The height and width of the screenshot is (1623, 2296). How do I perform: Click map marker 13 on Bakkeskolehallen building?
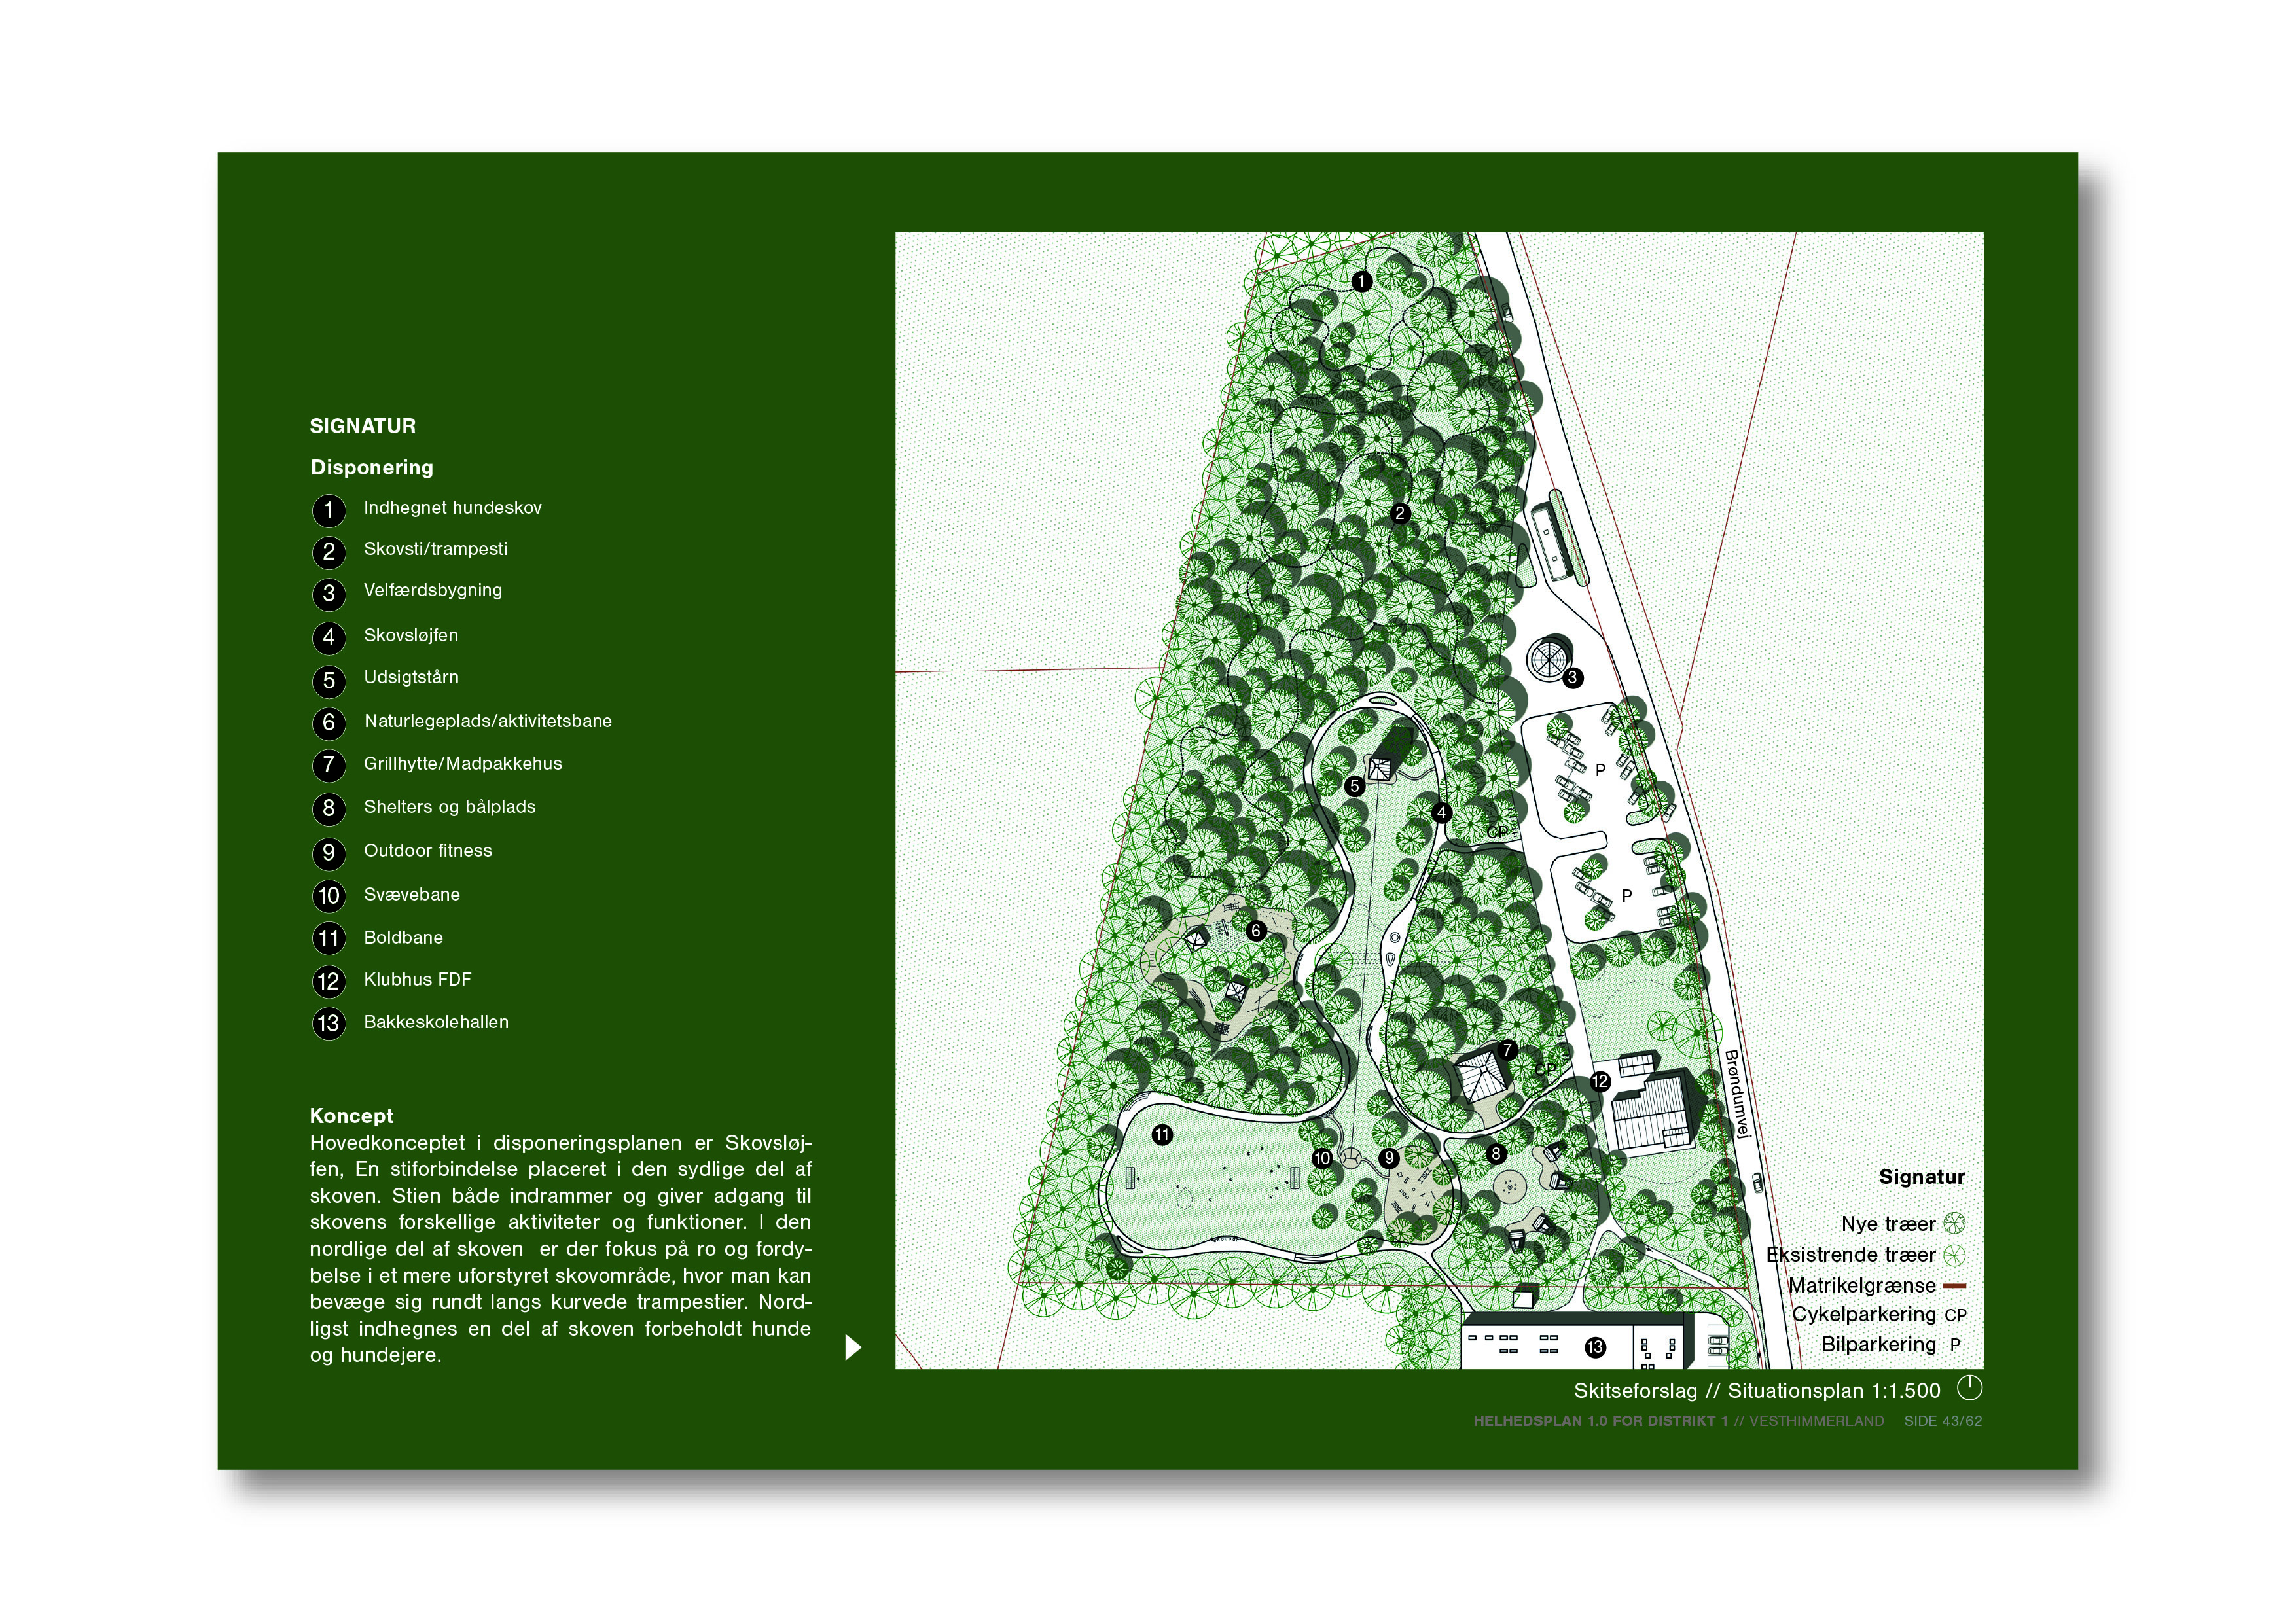[1595, 1348]
